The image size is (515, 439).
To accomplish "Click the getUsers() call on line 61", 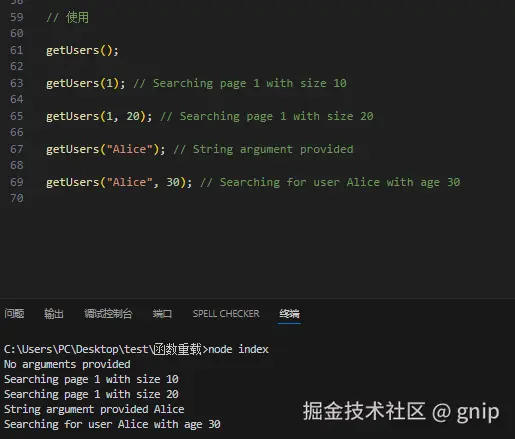I will click(82, 50).
